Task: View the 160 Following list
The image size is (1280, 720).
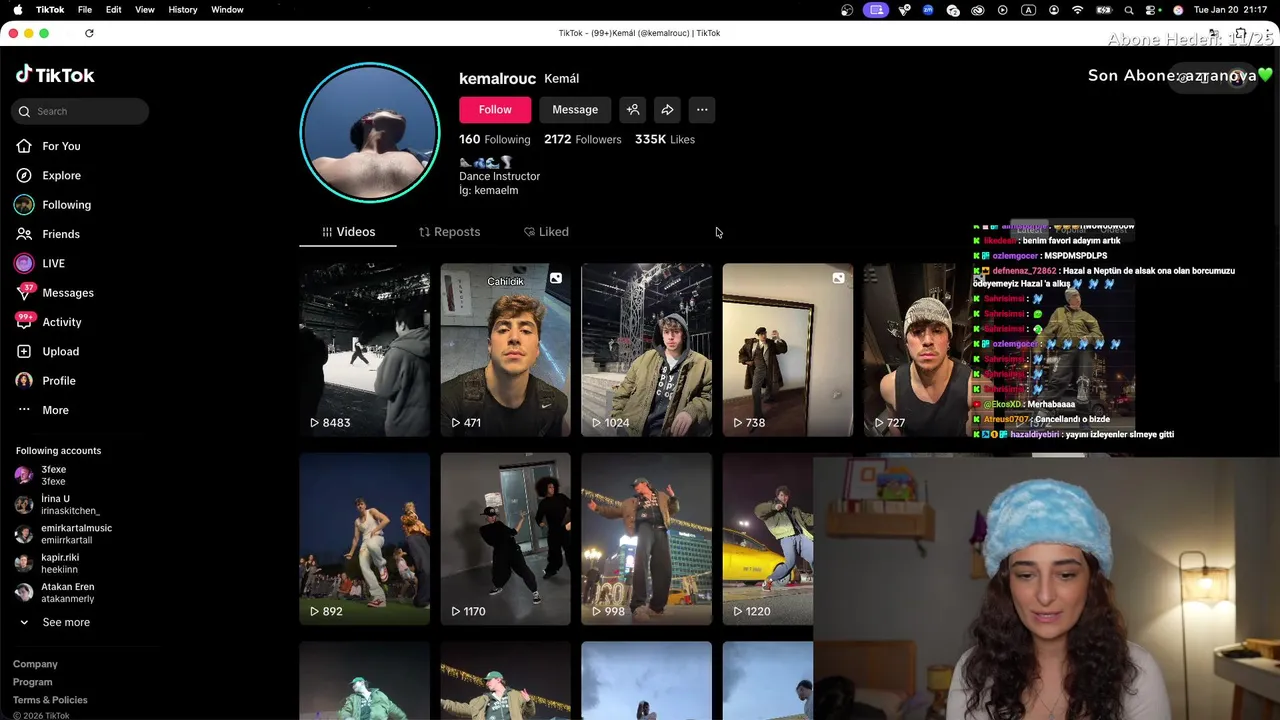Action: click(495, 139)
